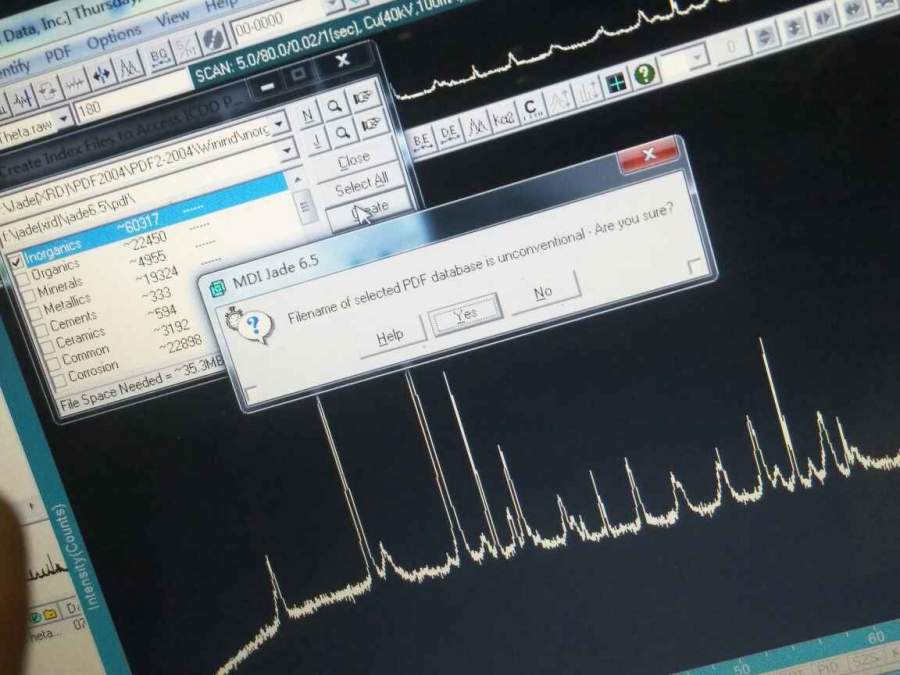The width and height of the screenshot is (900, 675).
Task: Click scroll-up arrow of category list
Action: click(298, 179)
